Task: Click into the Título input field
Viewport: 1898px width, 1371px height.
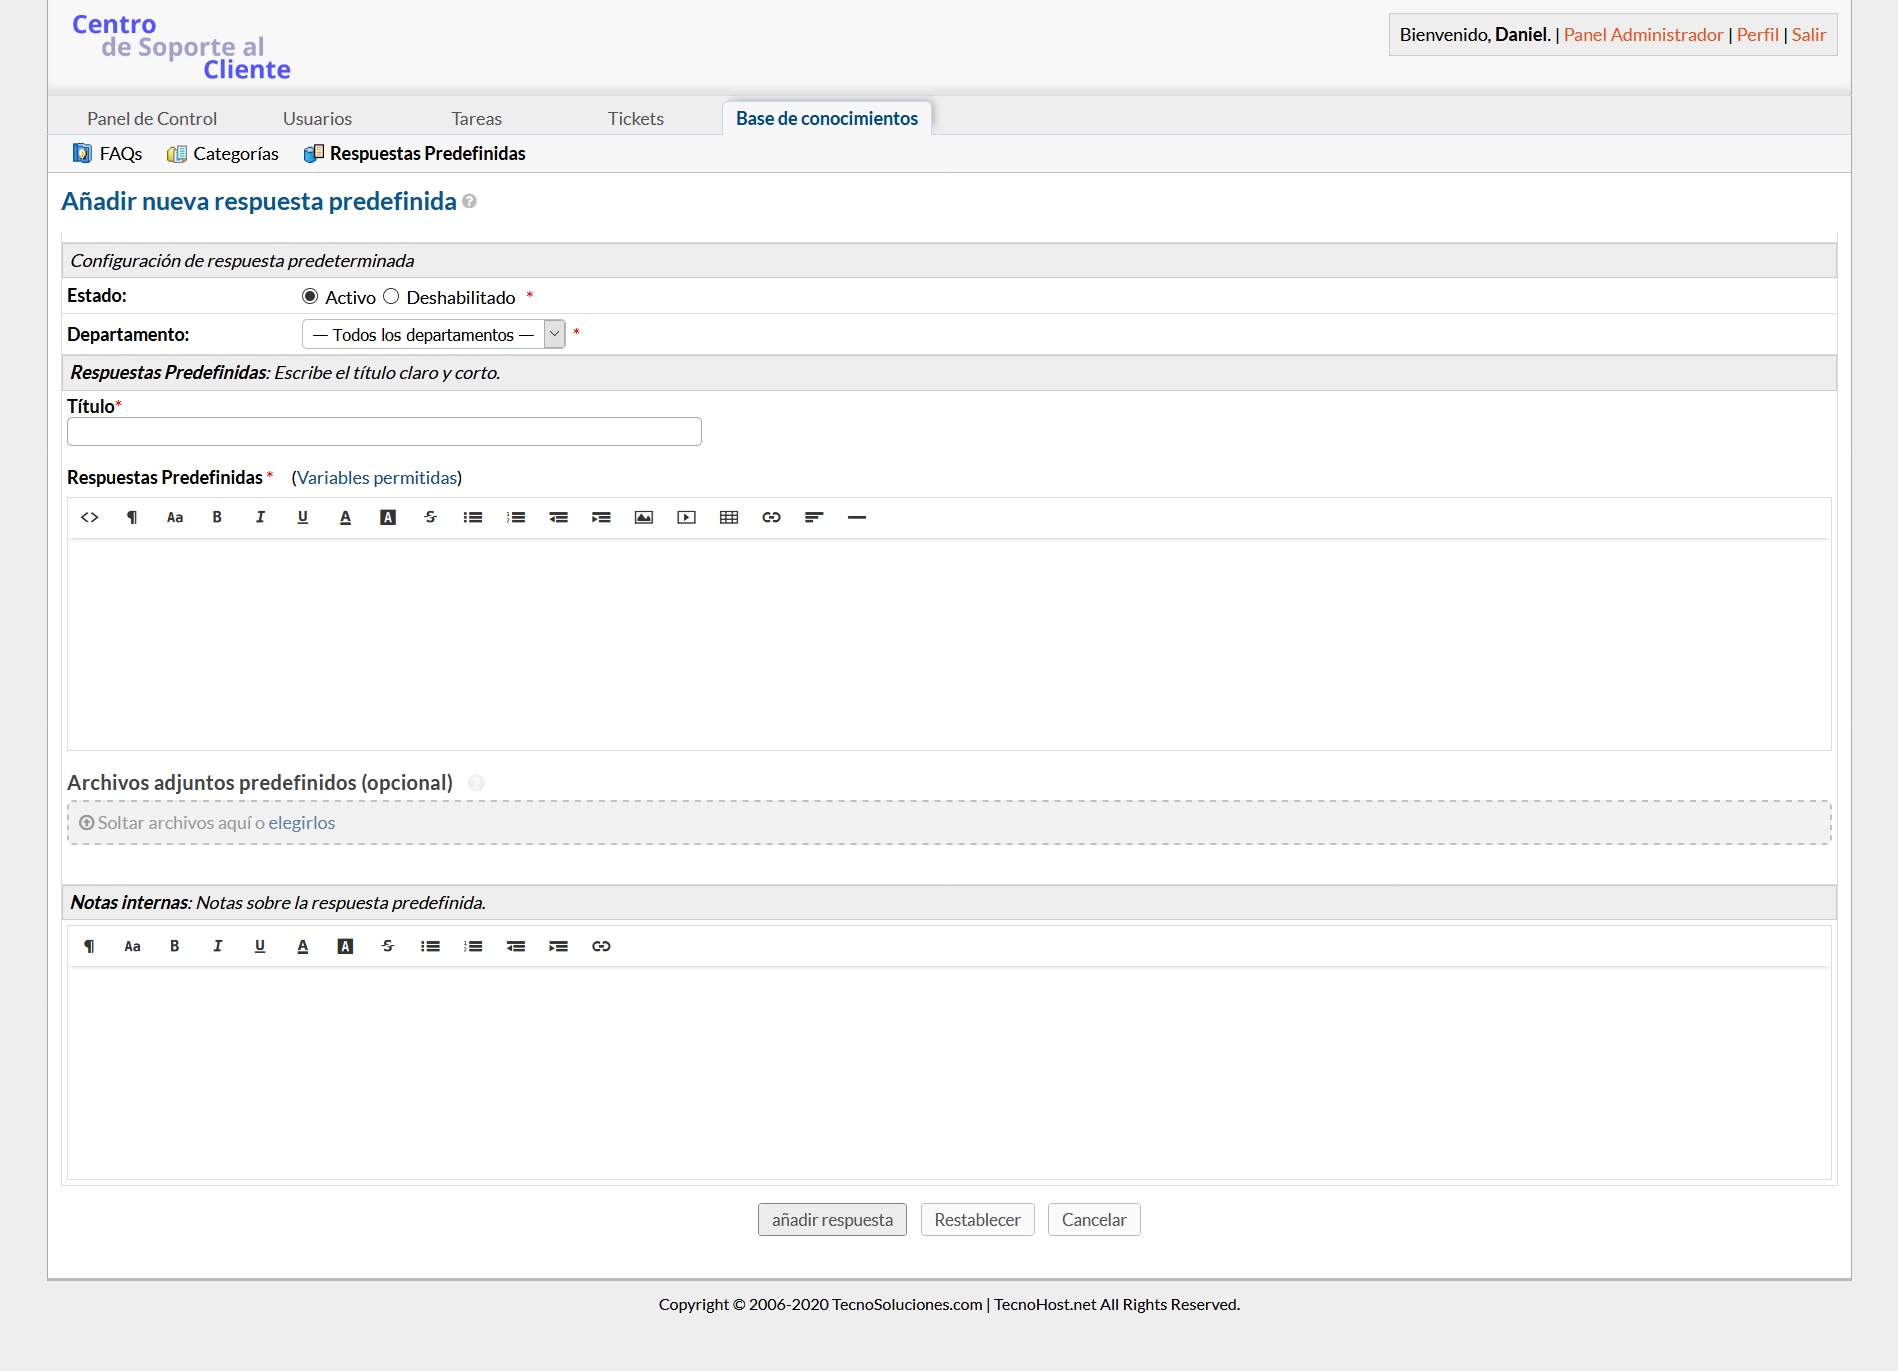Action: coord(384,432)
